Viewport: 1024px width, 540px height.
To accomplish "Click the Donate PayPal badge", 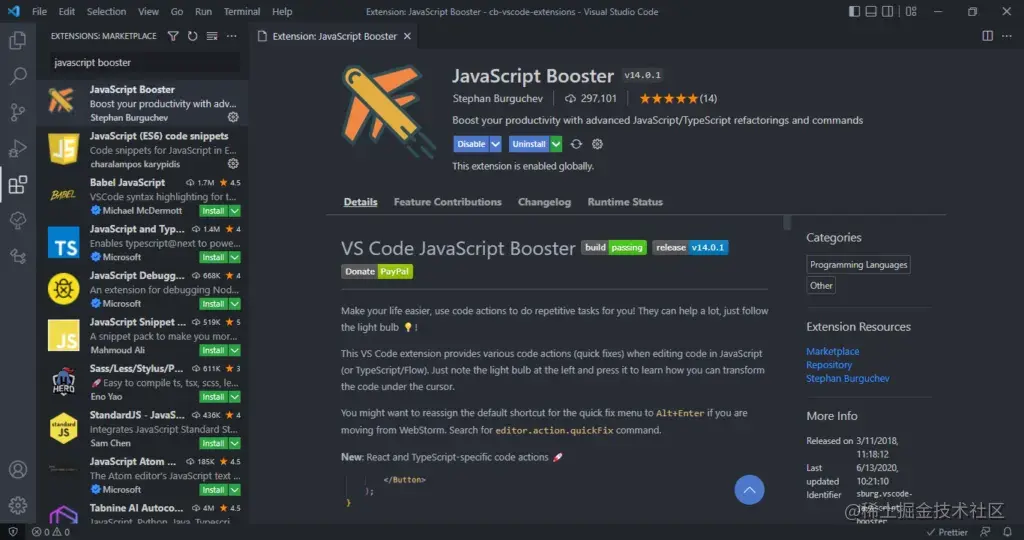I will [x=377, y=272].
